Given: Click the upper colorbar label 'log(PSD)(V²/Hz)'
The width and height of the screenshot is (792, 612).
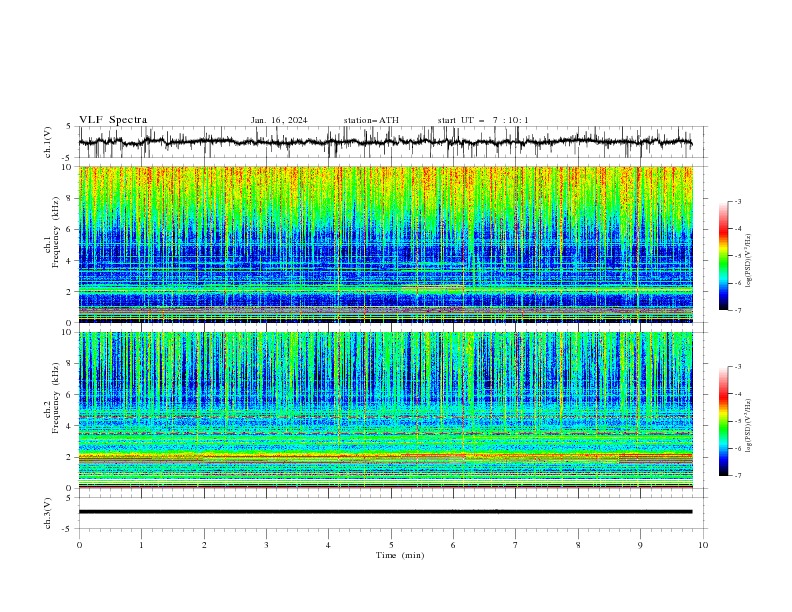Looking at the screenshot, I should pyautogui.click(x=748, y=261).
